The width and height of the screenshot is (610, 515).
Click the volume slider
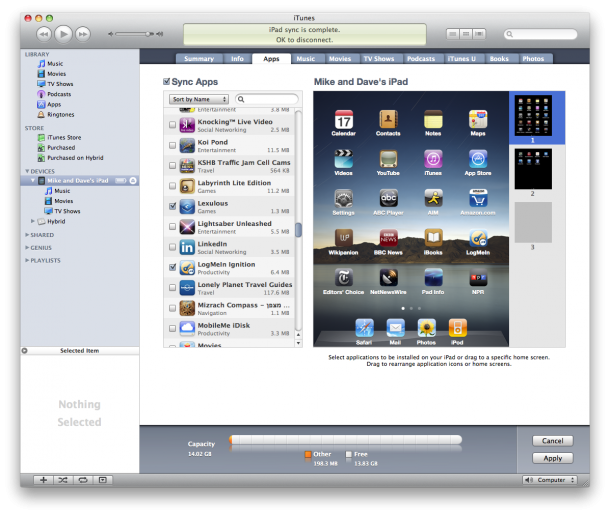(134, 34)
